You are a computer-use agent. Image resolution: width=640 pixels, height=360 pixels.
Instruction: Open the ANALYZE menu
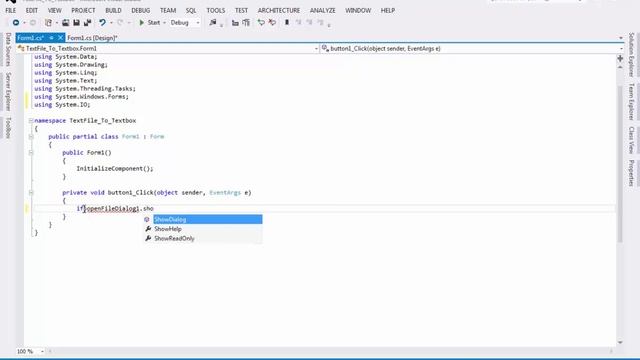click(x=323, y=10)
